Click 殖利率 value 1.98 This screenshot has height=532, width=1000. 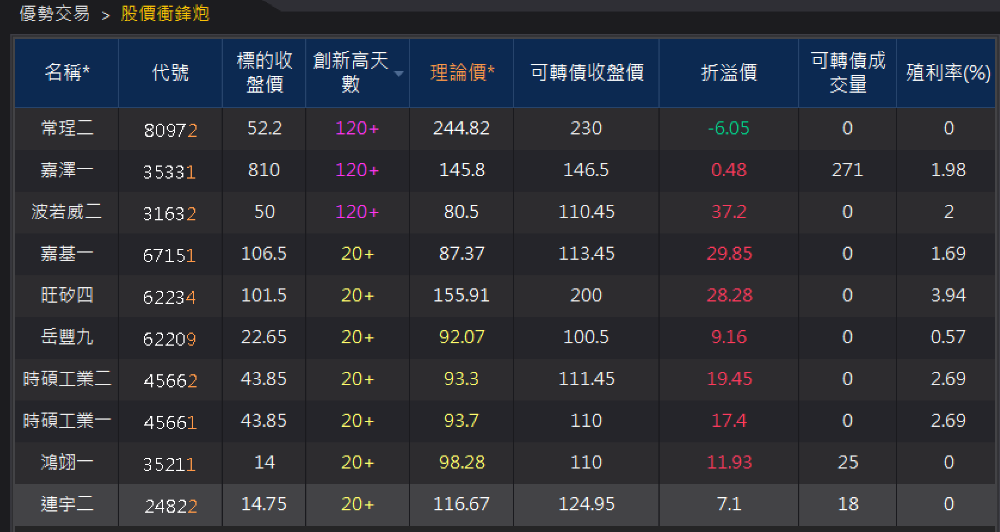click(x=948, y=170)
